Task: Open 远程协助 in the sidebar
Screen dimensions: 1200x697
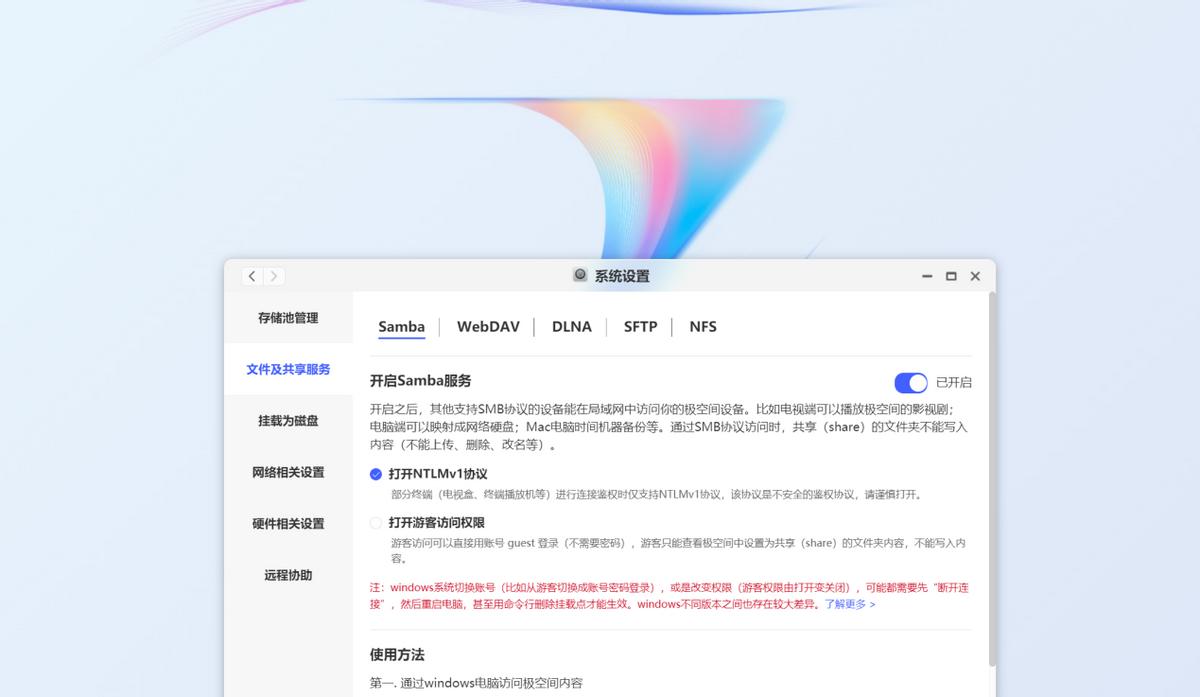Action: click(288, 574)
